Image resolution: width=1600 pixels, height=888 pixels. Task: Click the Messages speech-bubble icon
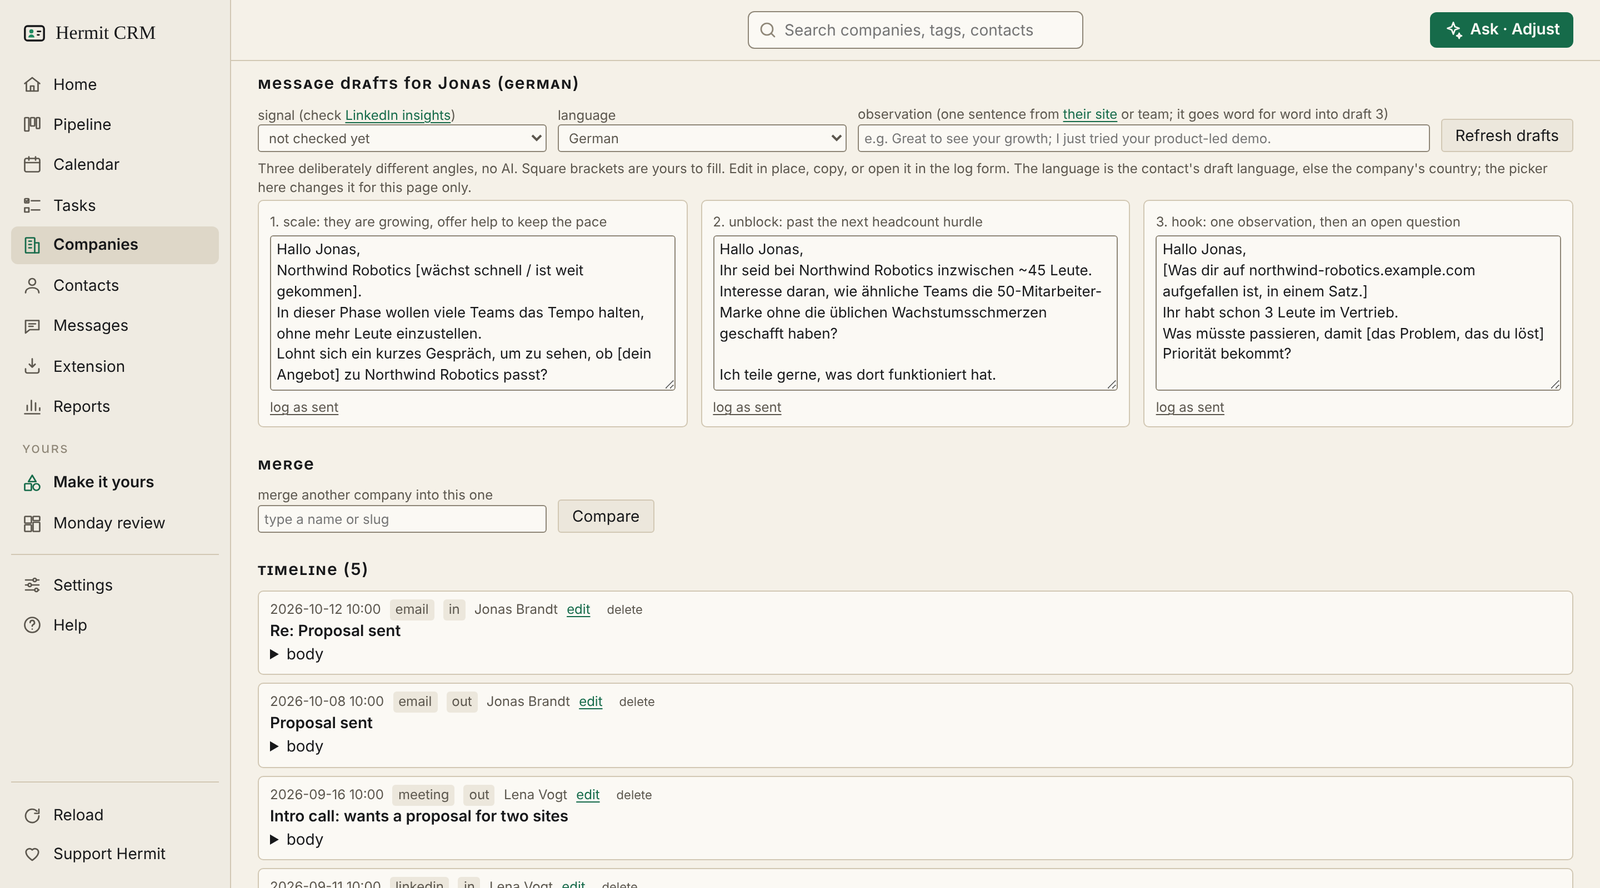coord(32,326)
